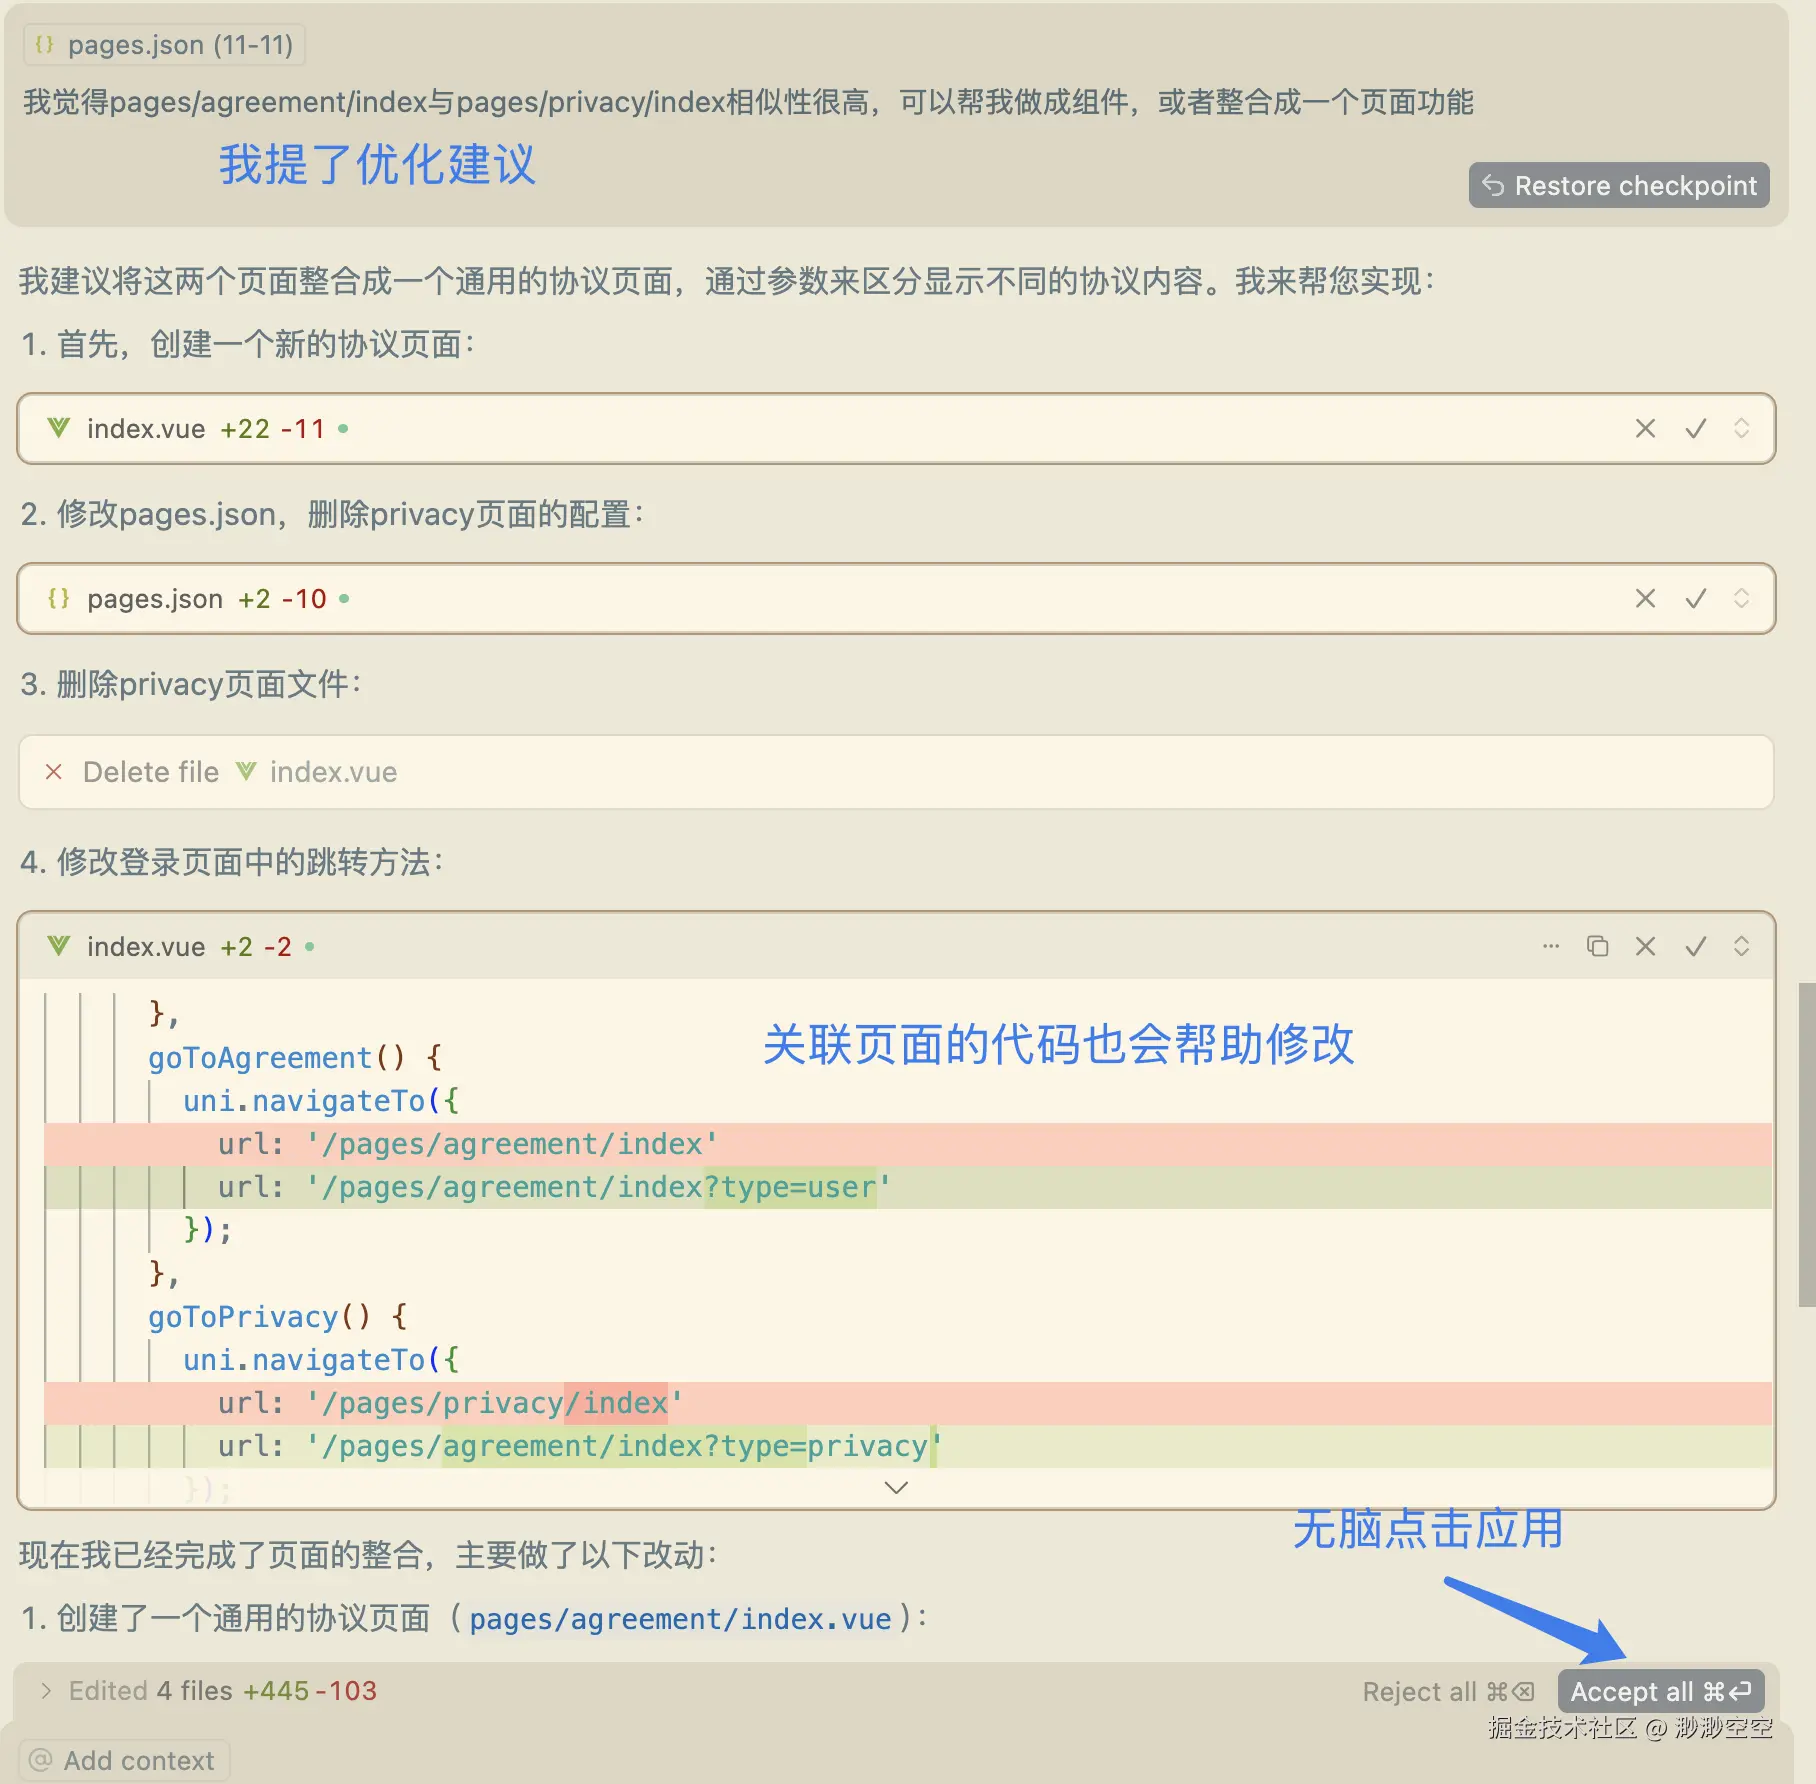Click added line '/pages/agreement/index?type=user'

point(908,1187)
